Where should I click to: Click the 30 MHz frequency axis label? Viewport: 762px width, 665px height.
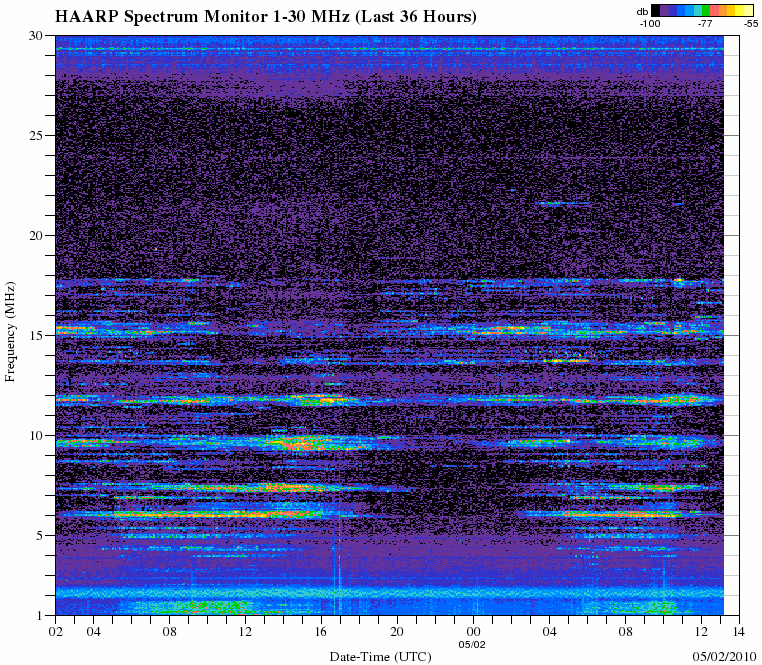click(37, 35)
